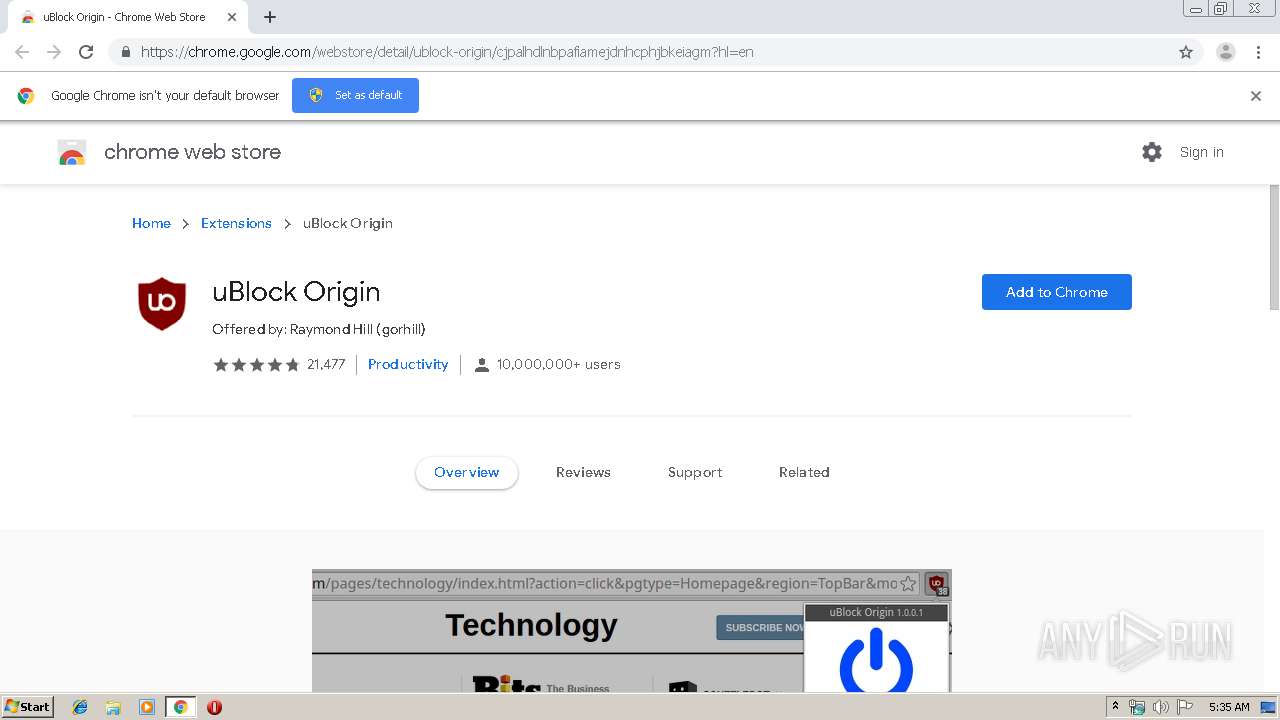Click the network tray icon

[1137, 707]
